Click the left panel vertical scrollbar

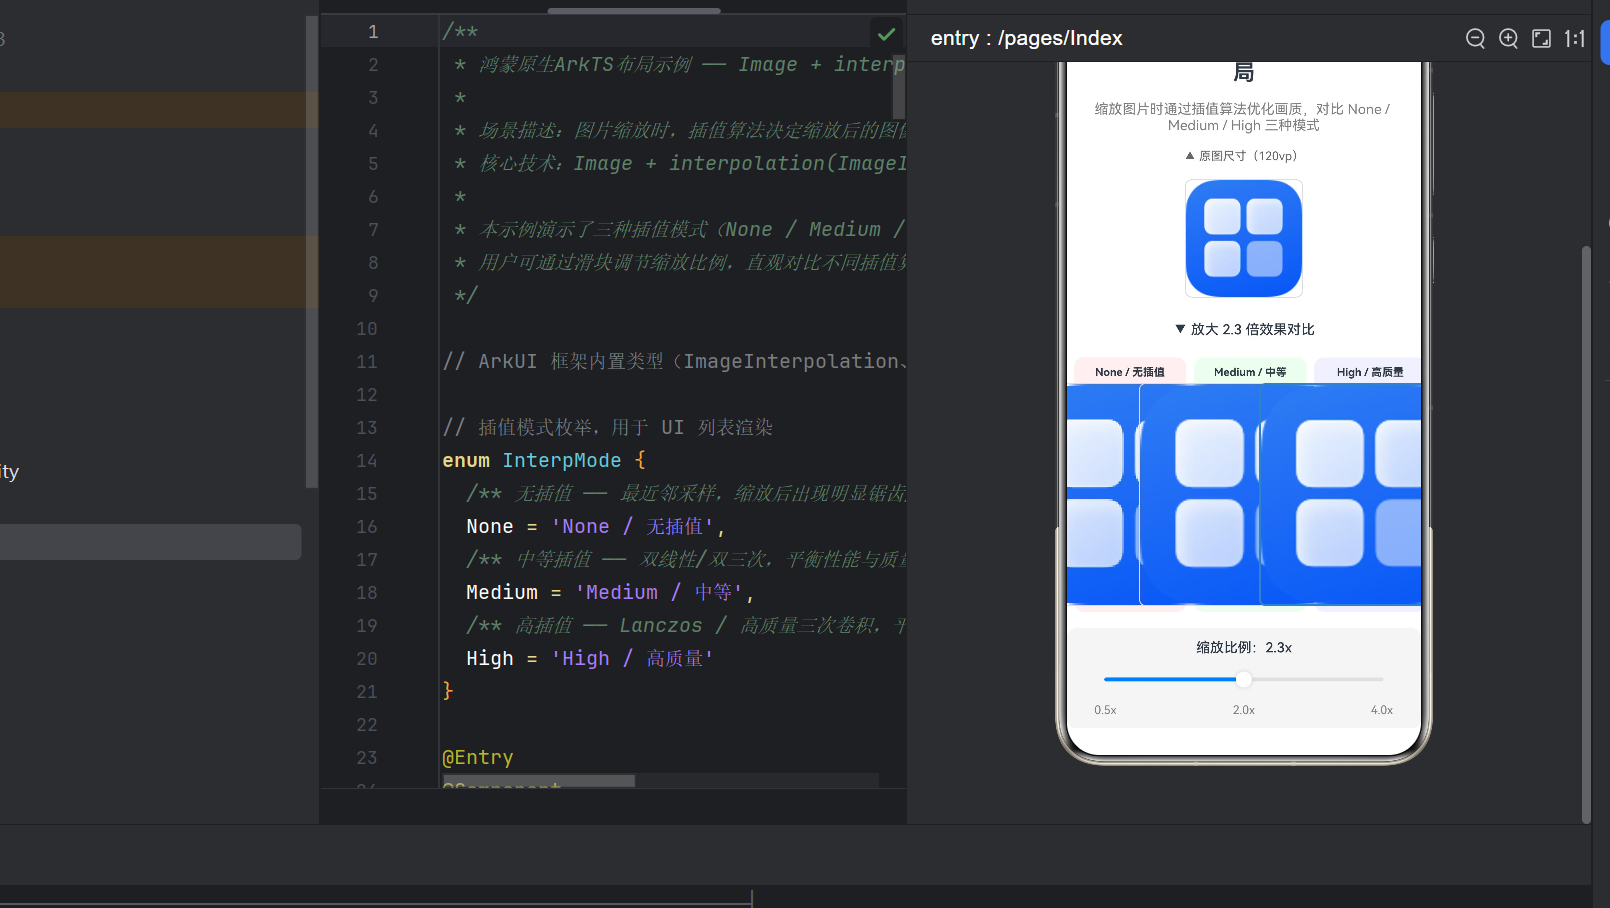point(312,252)
